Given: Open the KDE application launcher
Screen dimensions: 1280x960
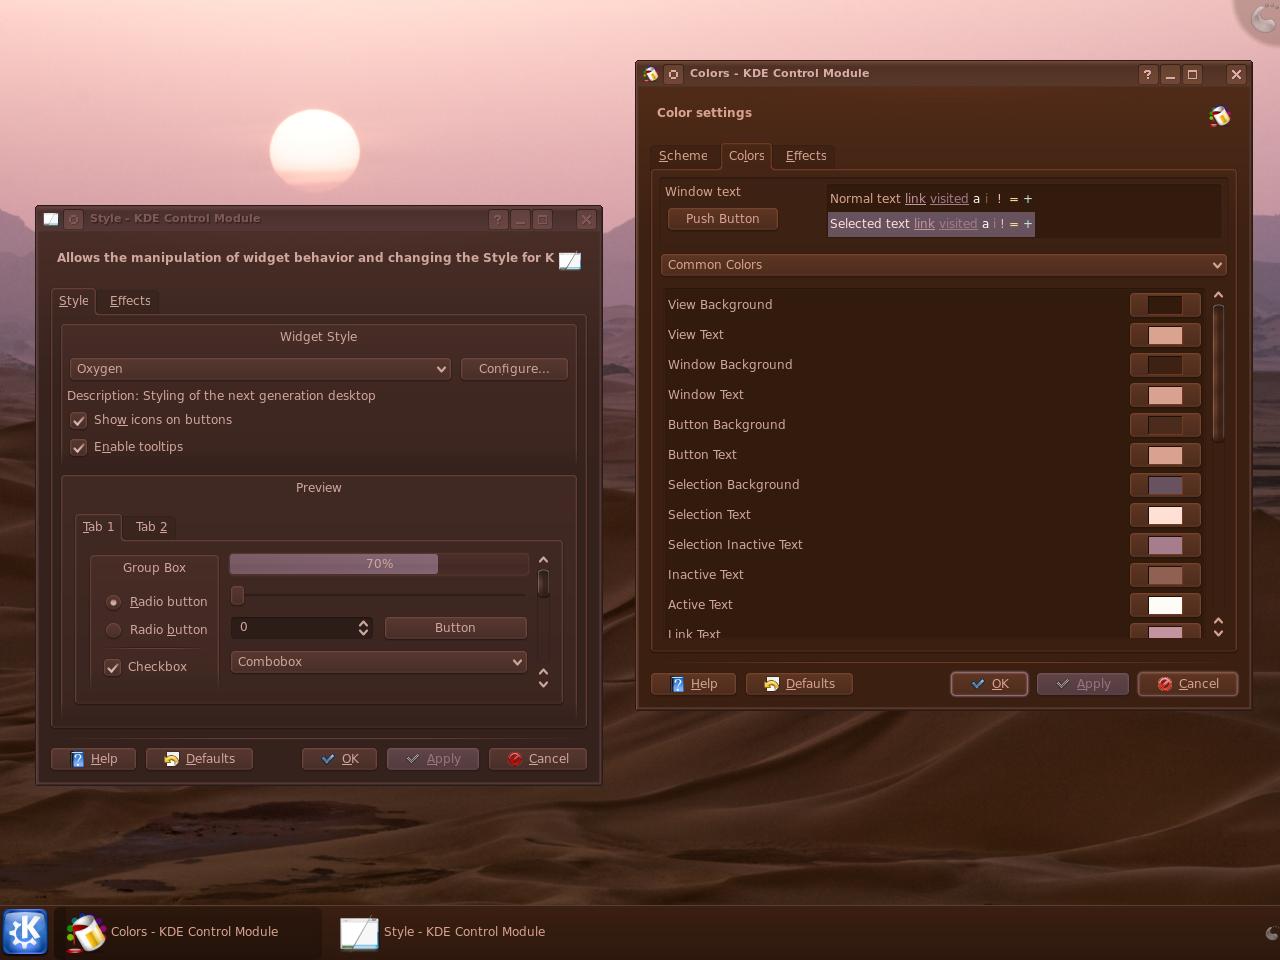Looking at the screenshot, I should [25, 932].
